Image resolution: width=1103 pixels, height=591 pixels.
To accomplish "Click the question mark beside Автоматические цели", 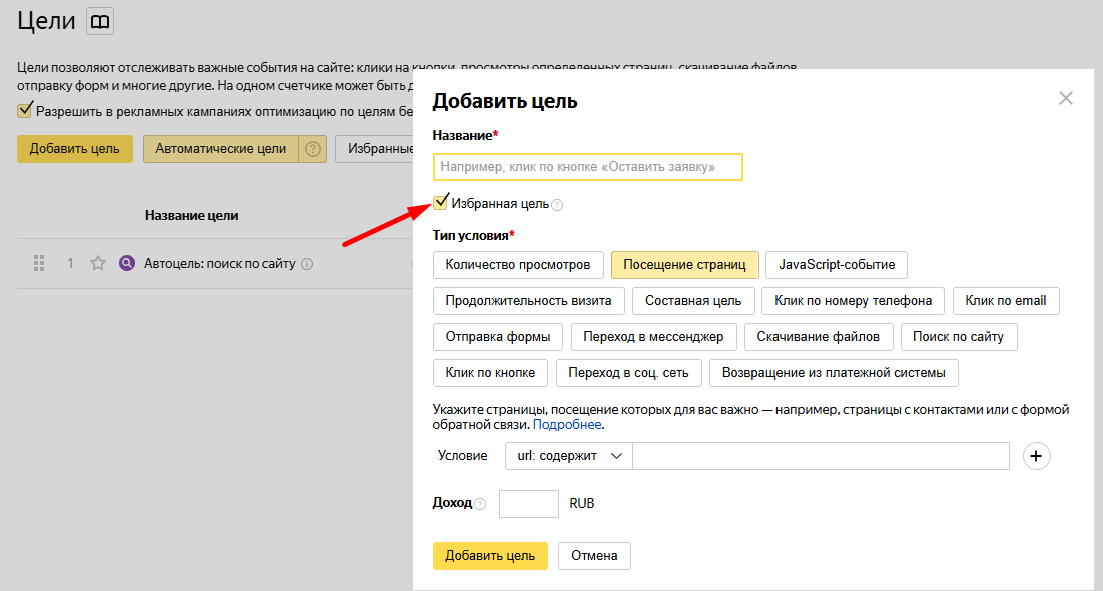I will pos(314,149).
